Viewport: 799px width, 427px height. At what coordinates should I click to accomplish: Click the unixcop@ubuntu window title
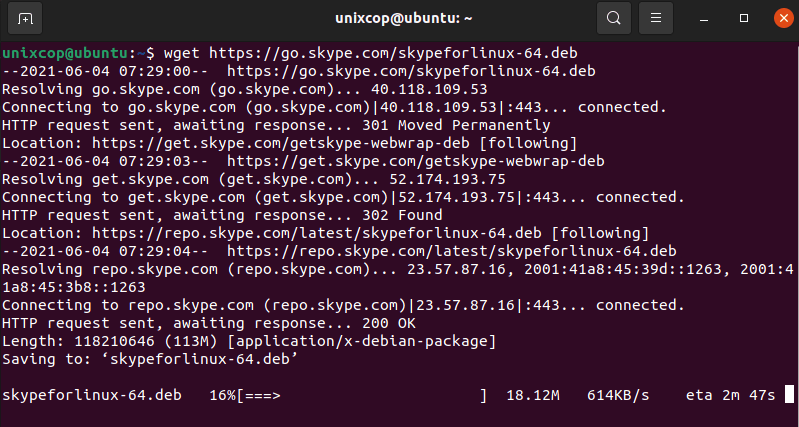tap(404, 19)
